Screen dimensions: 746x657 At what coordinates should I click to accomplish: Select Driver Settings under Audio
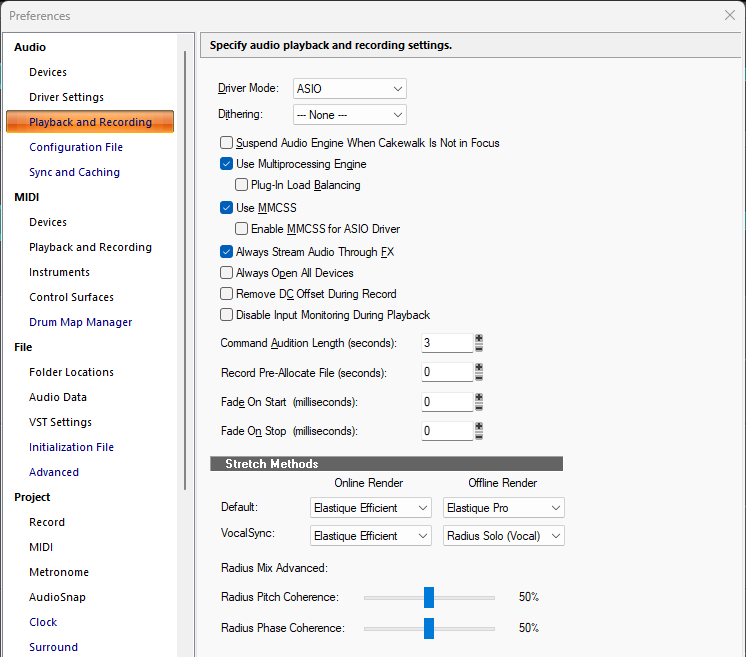pyautogui.click(x=66, y=97)
